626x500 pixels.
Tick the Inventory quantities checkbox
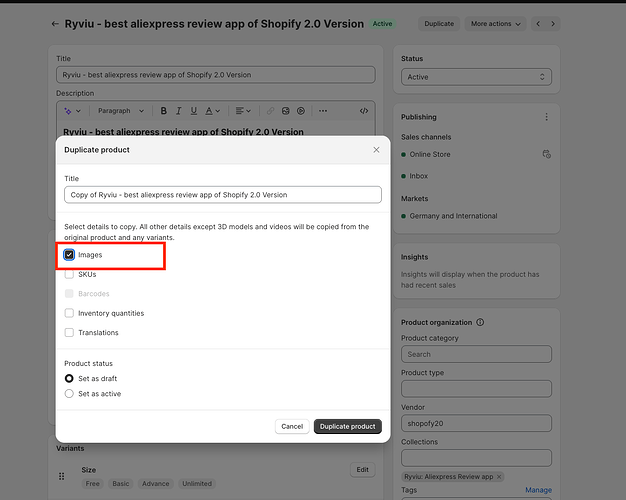(x=69, y=313)
